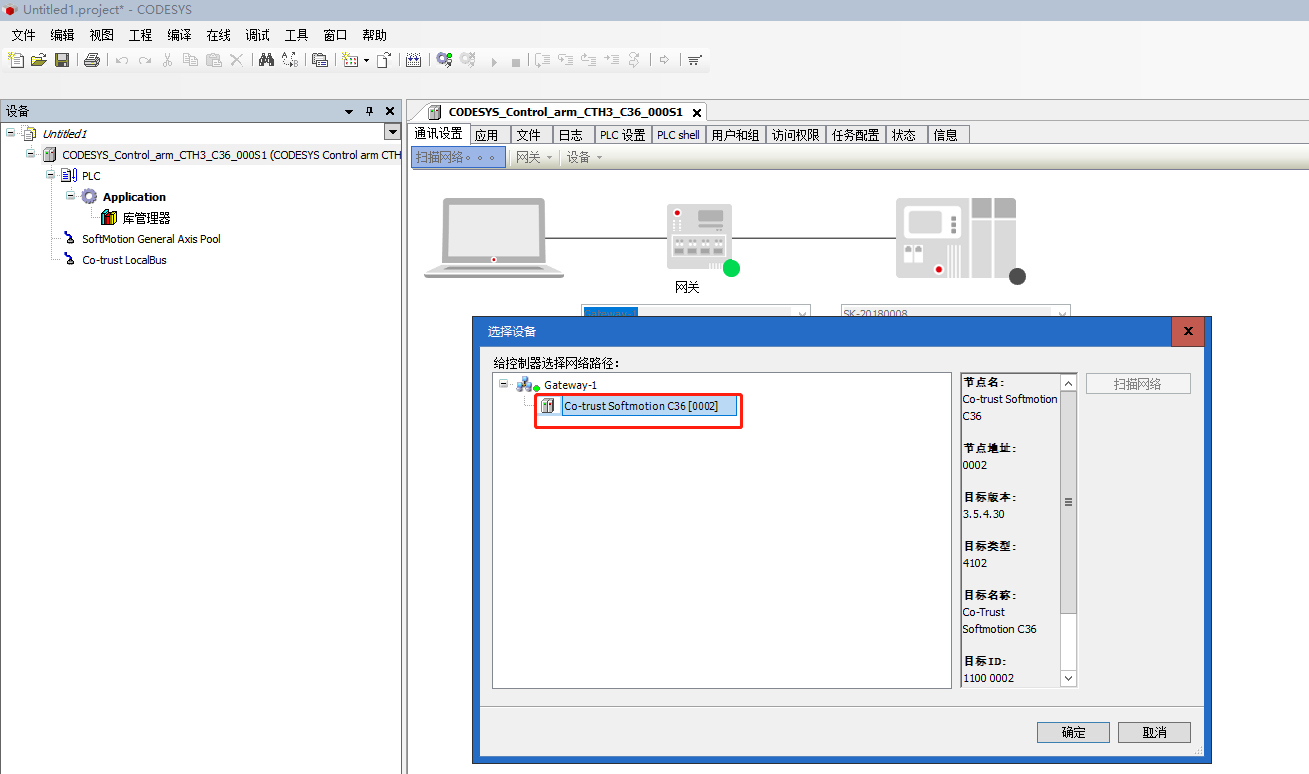Collapse the Gateway-1 node in the dialog

(503, 384)
